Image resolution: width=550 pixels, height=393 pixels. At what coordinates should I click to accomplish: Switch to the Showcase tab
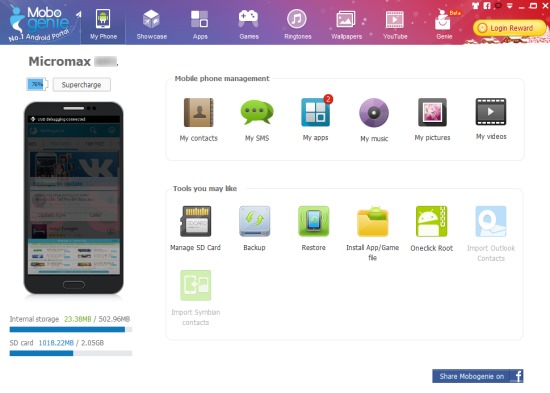[x=152, y=24]
